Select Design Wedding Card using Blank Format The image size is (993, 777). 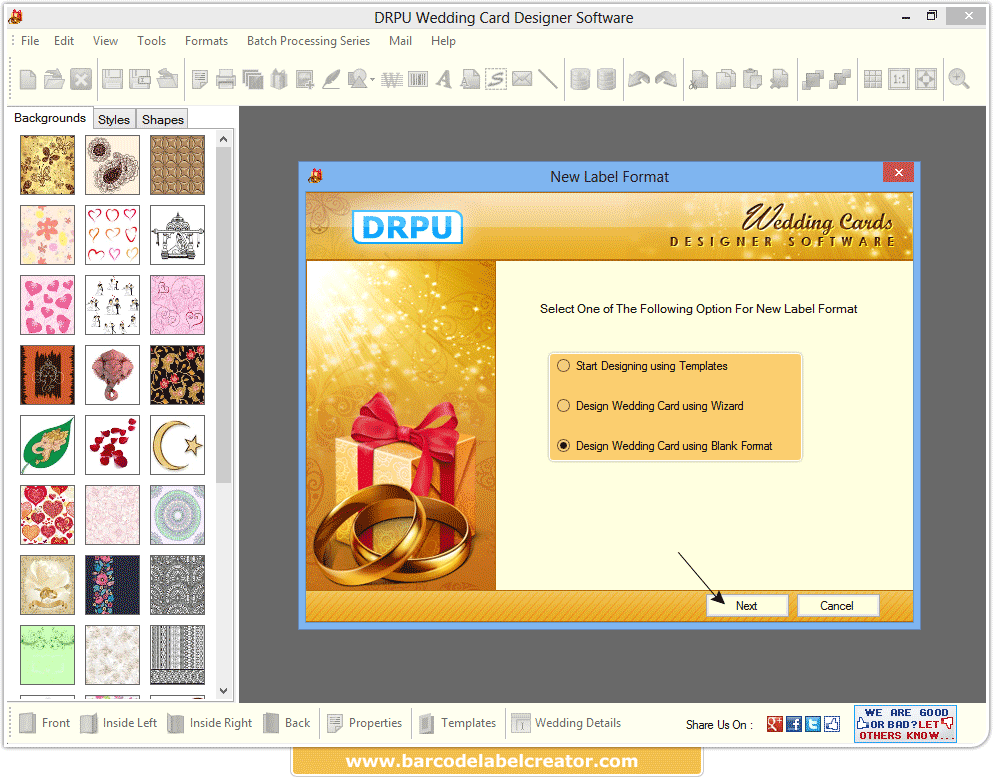point(665,446)
